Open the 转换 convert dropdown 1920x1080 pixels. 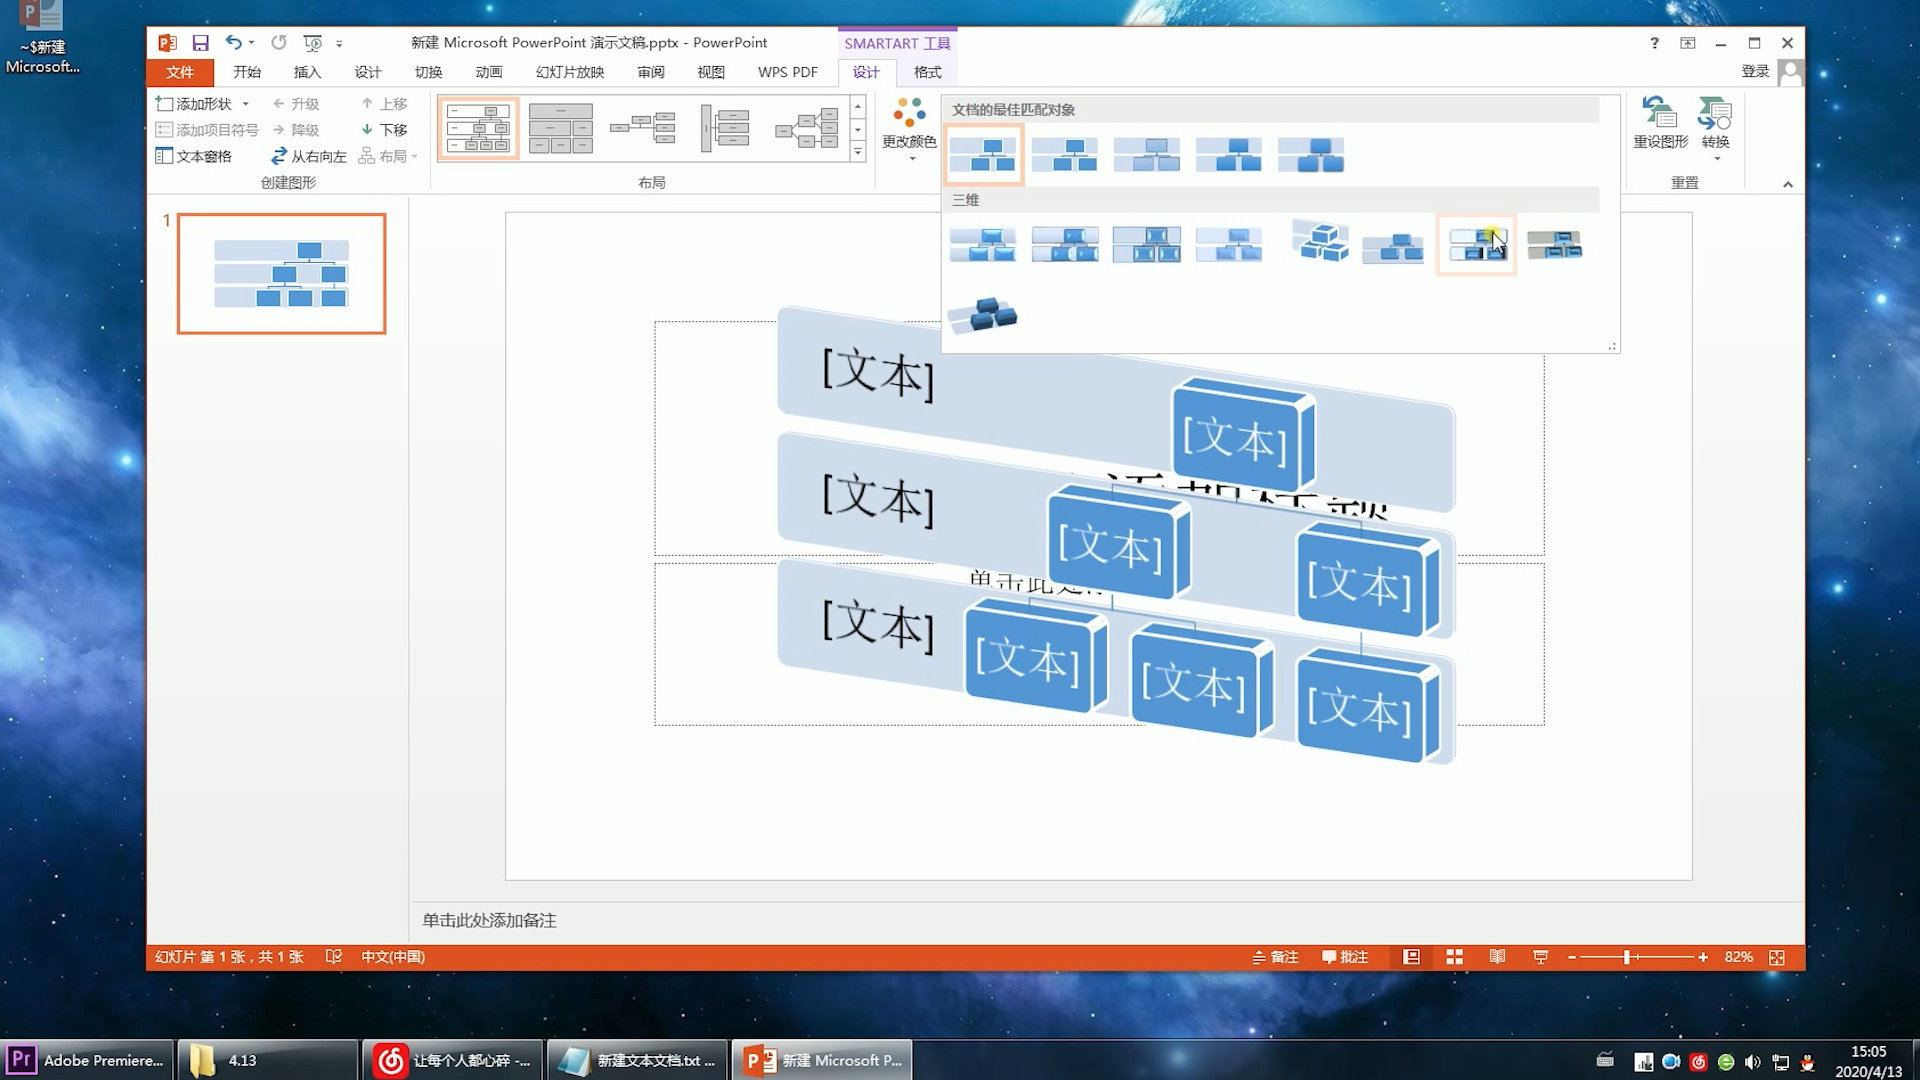point(1716,128)
